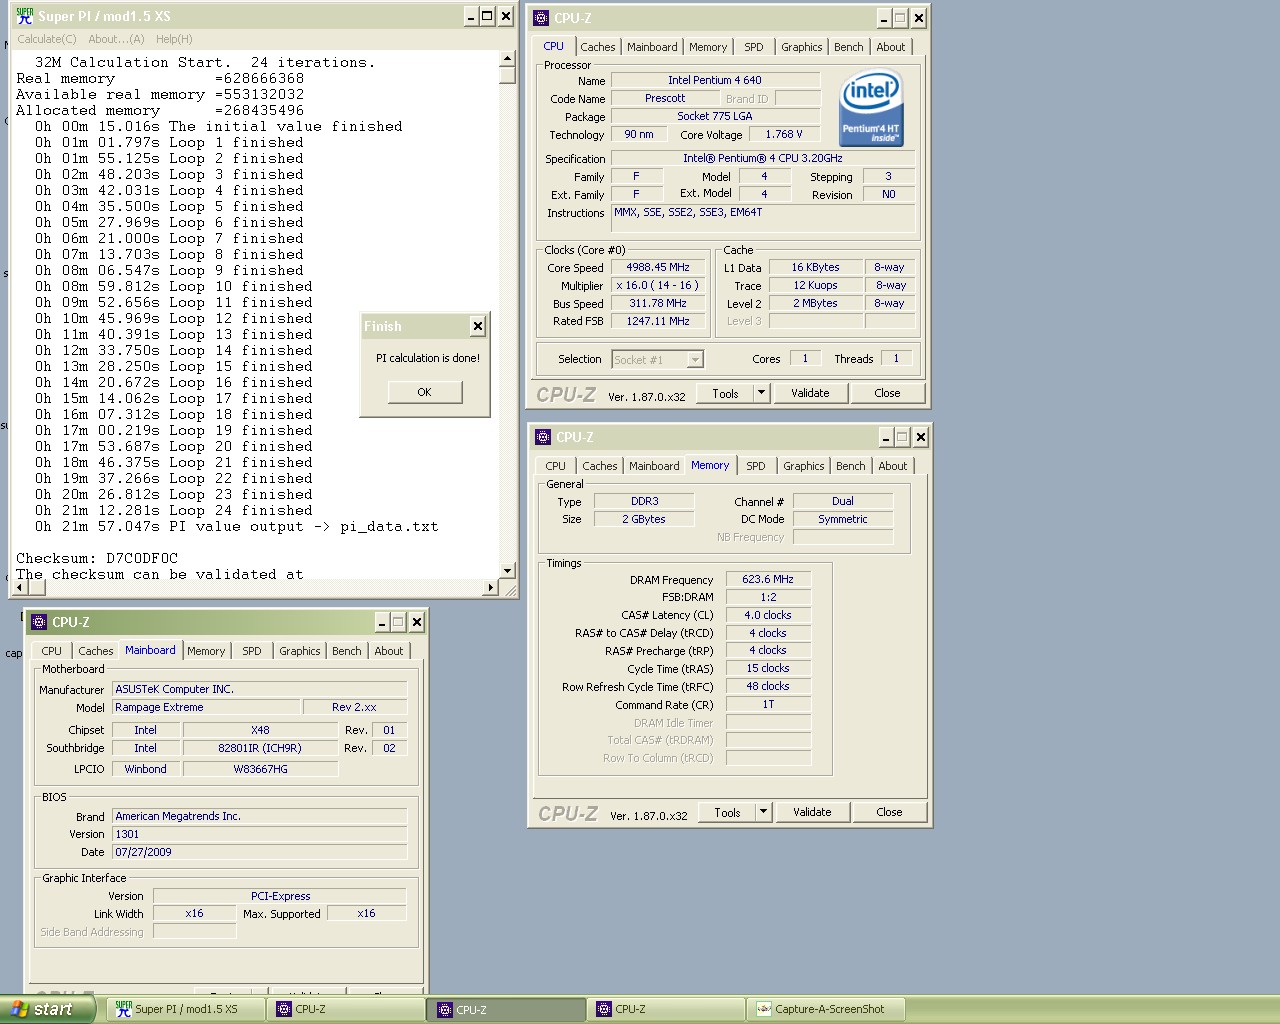Click the Super PI vertical scrollbar down arrow
The image size is (1280, 1024).
point(507,570)
